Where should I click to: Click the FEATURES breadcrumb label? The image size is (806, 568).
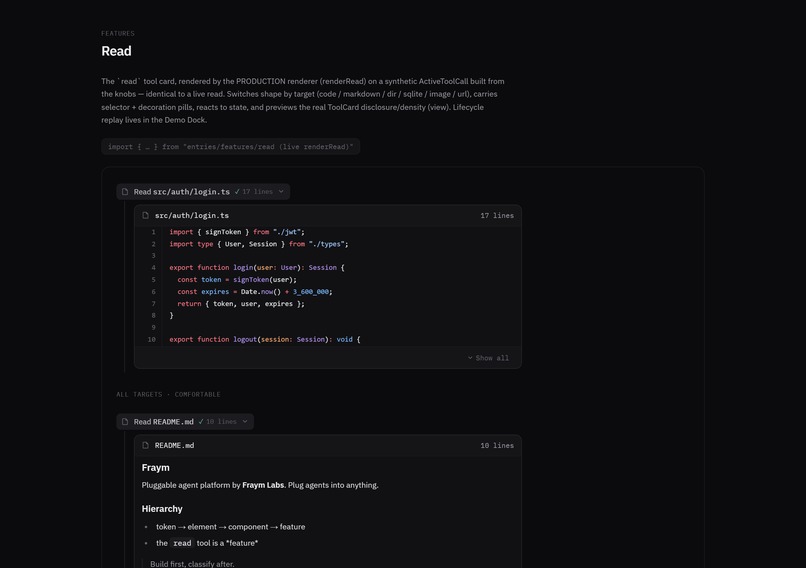point(118,33)
